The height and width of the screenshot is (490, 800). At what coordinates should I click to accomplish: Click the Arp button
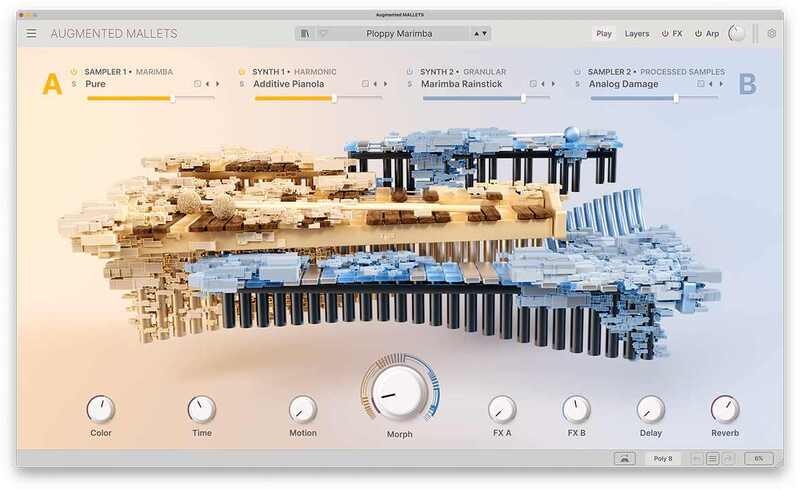tap(707, 33)
